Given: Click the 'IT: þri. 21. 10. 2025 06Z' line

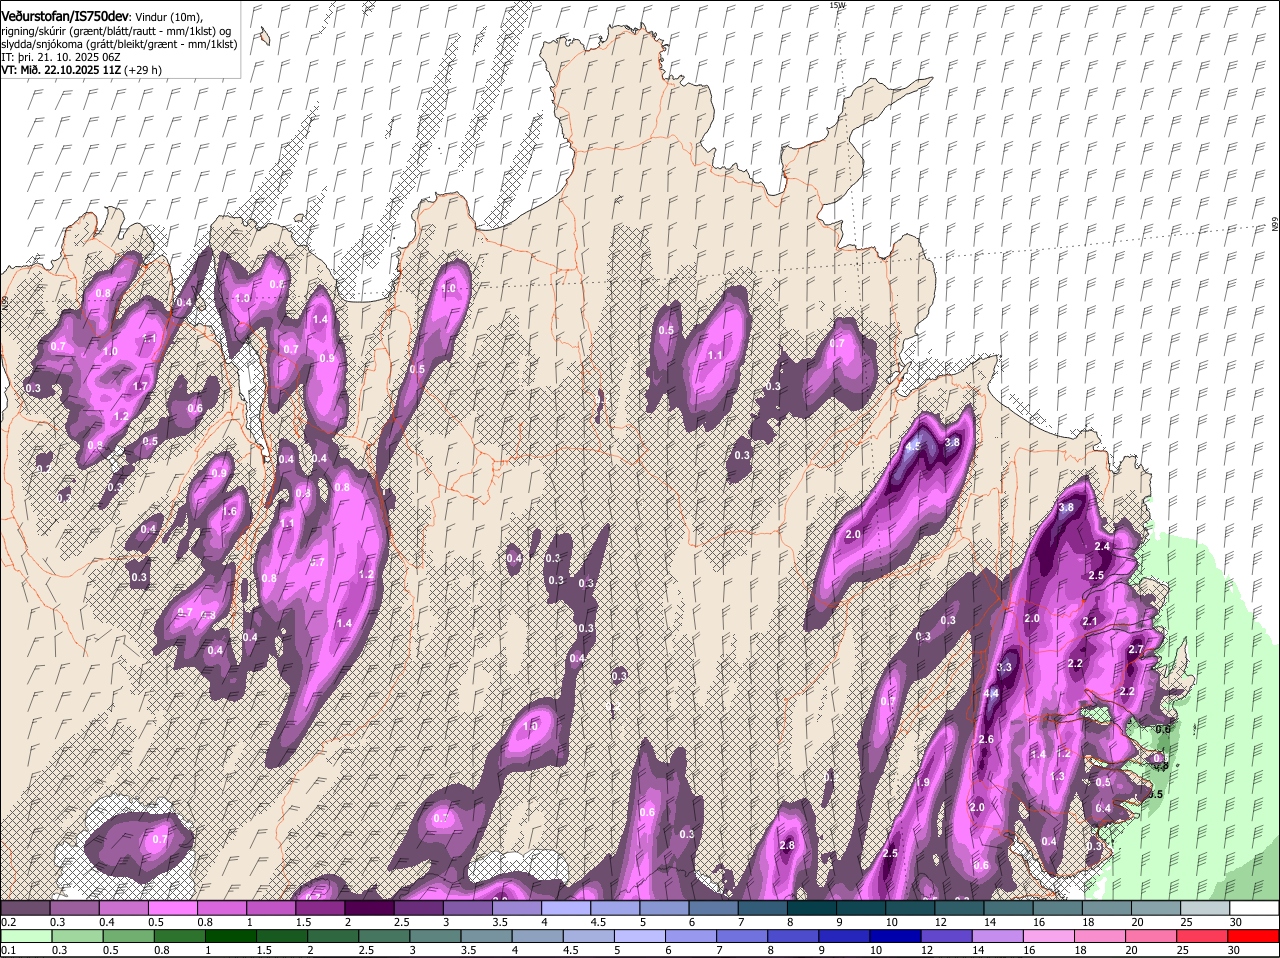Looking at the screenshot, I should point(59,57).
